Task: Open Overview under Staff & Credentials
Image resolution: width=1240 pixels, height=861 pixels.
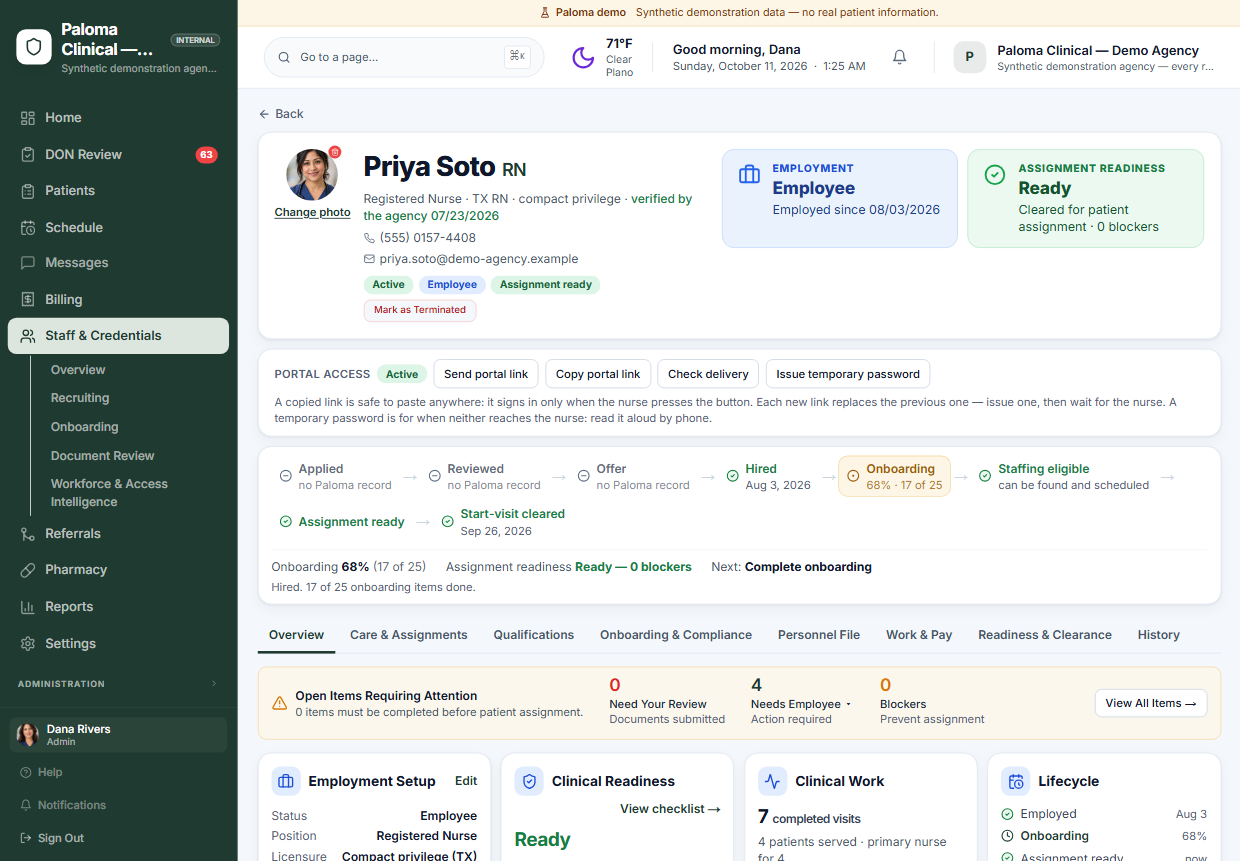Action: (x=78, y=370)
